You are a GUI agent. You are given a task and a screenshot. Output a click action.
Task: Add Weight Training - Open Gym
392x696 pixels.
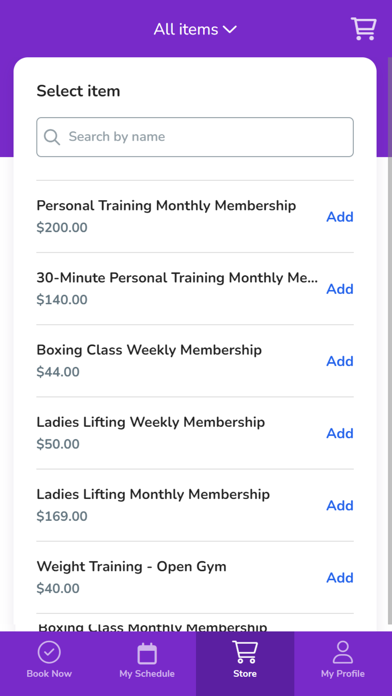340,577
